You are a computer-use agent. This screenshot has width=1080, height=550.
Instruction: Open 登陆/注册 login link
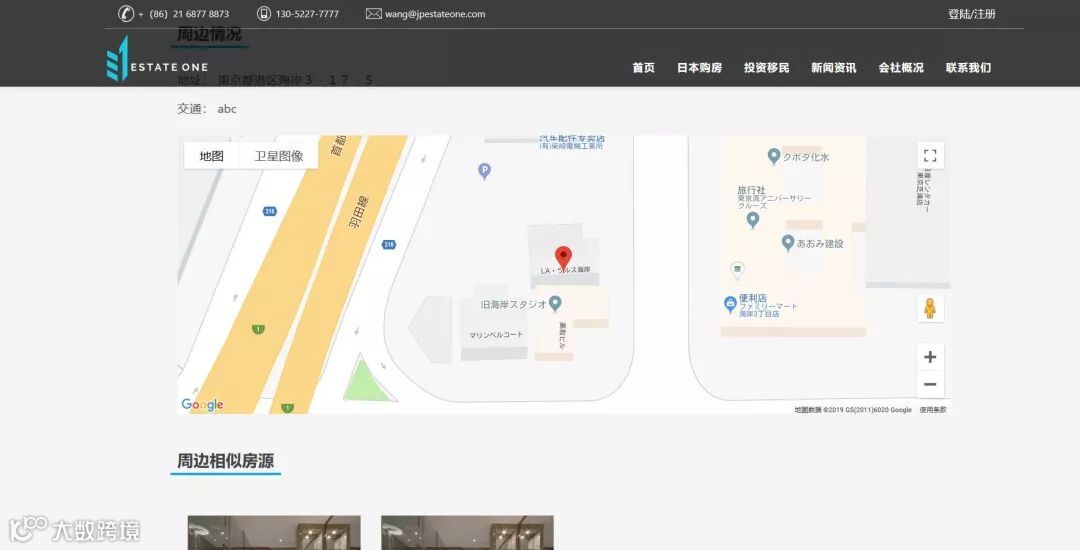pyautogui.click(x=971, y=14)
